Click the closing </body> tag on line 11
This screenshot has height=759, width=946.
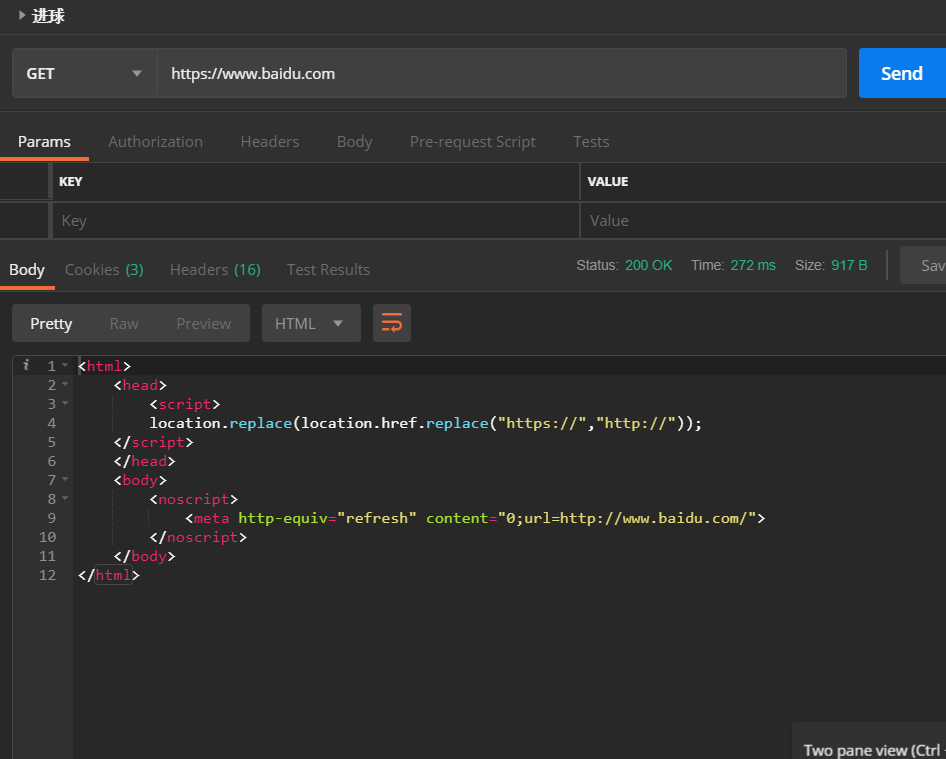tap(144, 556)
